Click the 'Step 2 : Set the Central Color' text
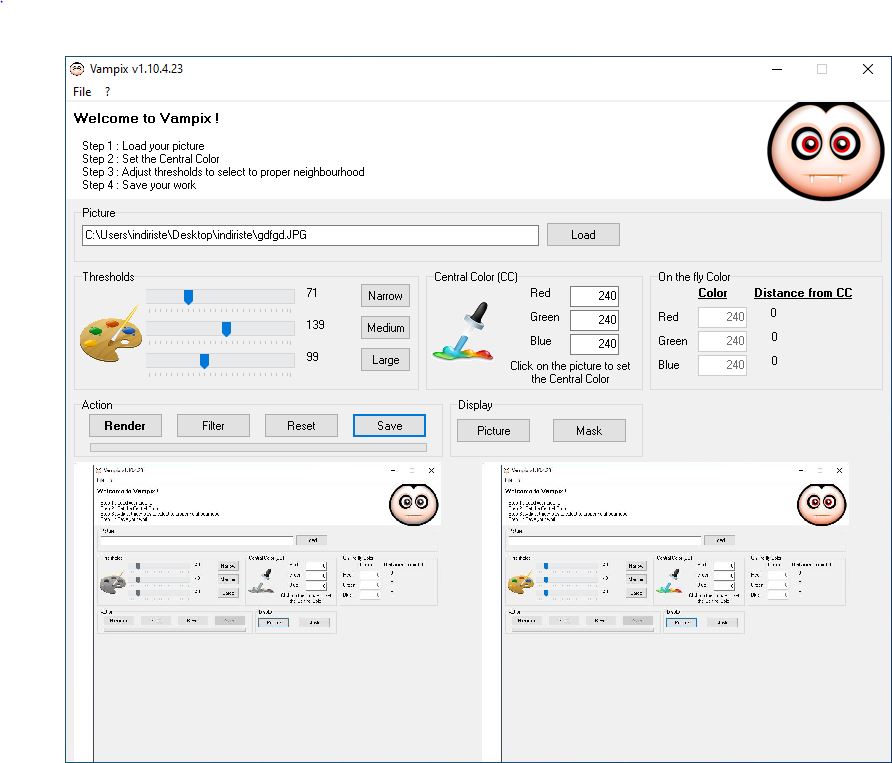The width and height of the screenshot is (892, 763). [151, 159]
